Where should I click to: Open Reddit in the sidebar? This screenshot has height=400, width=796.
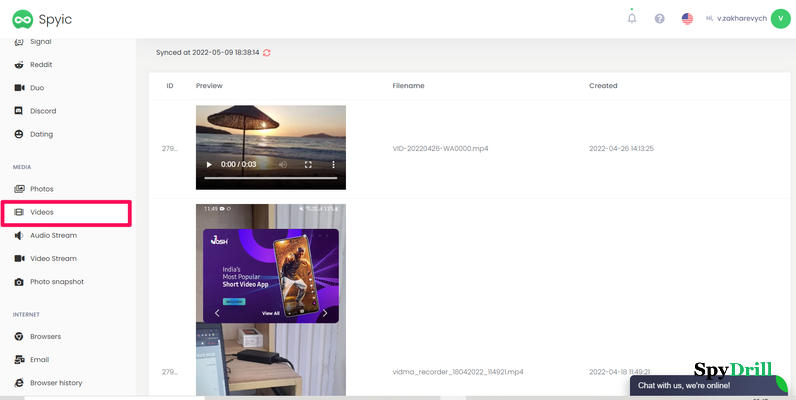pyautogui.click(x=41, y=65)
